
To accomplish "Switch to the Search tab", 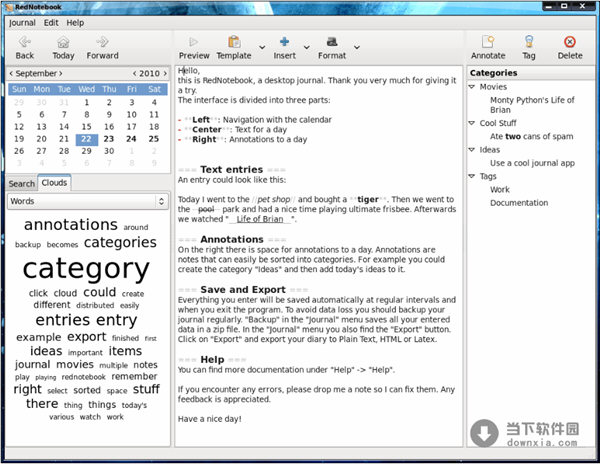I will click(x=22, y=184).
